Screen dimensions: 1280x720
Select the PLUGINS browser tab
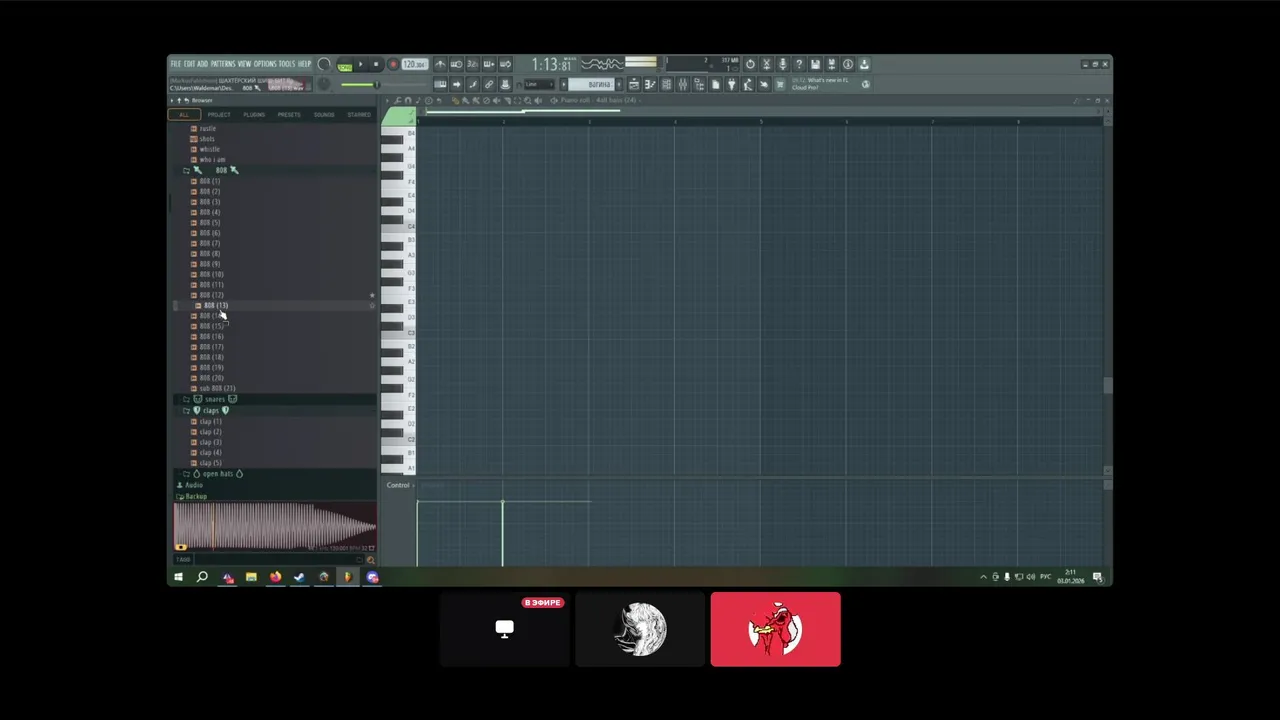(x=254, y=115)
